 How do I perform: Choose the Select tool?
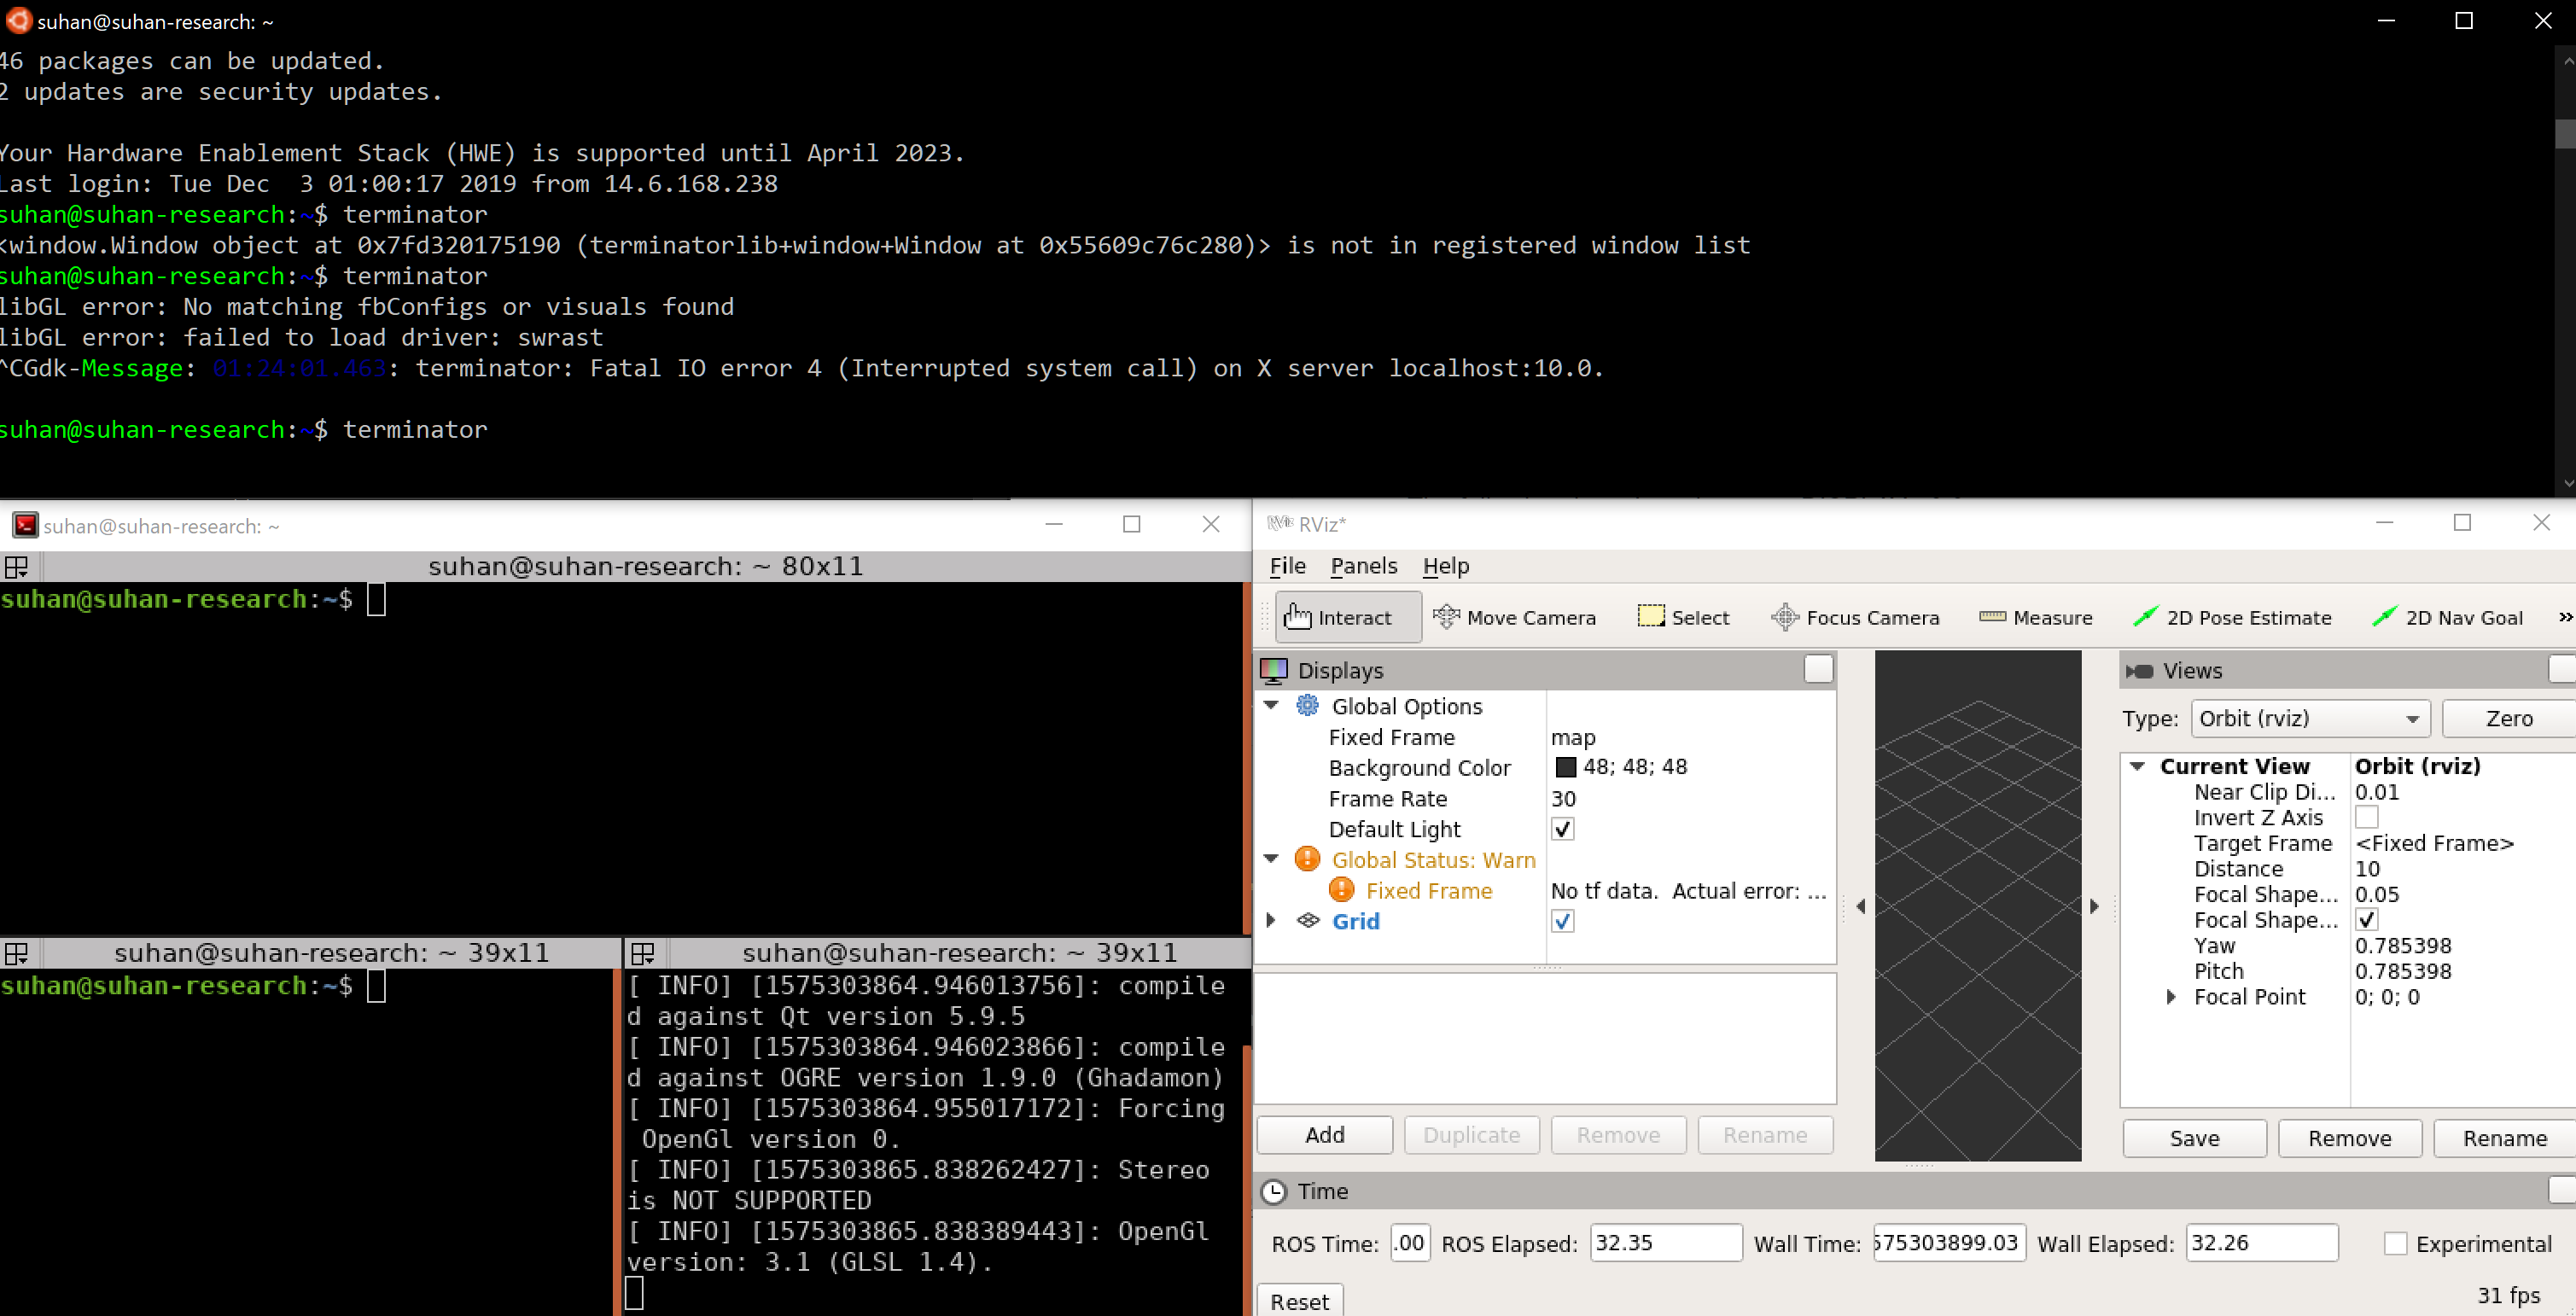coord(1683,617)
